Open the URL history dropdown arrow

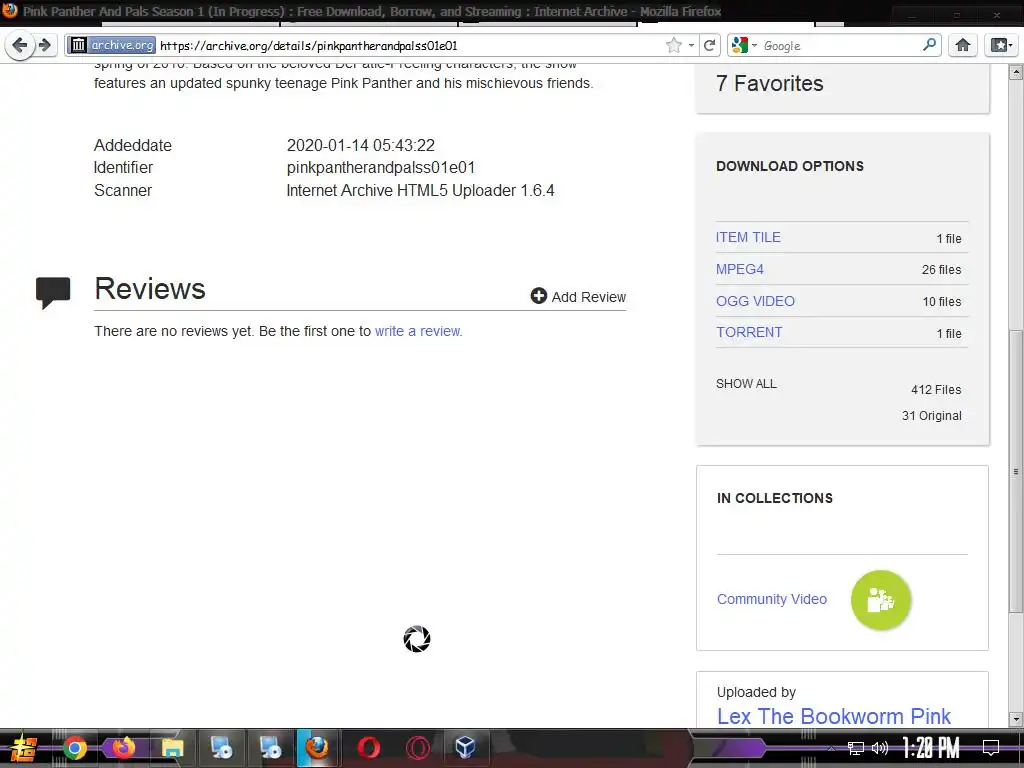[691, 45]
